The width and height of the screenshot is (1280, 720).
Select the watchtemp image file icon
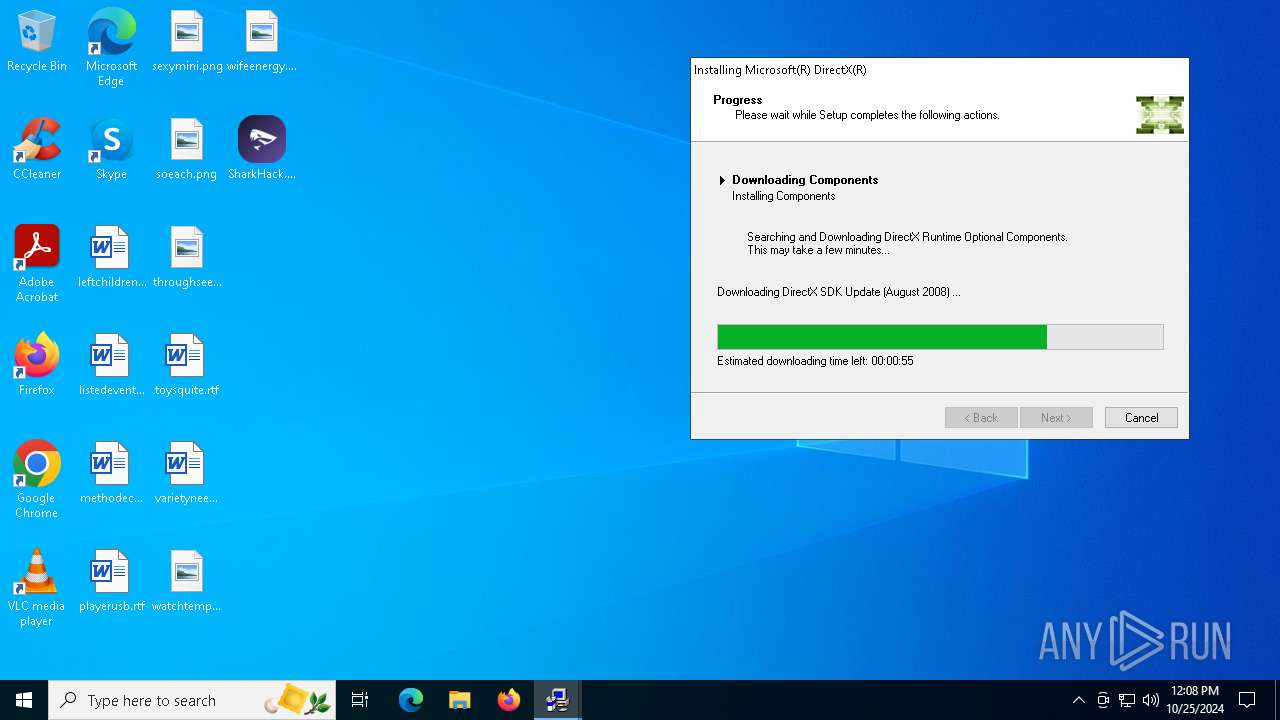[x=187, y=581]
